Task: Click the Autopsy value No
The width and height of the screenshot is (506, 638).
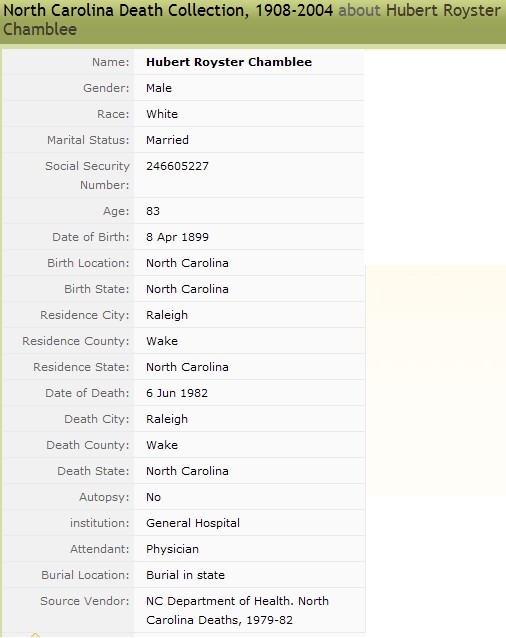Action: (153, 497)
